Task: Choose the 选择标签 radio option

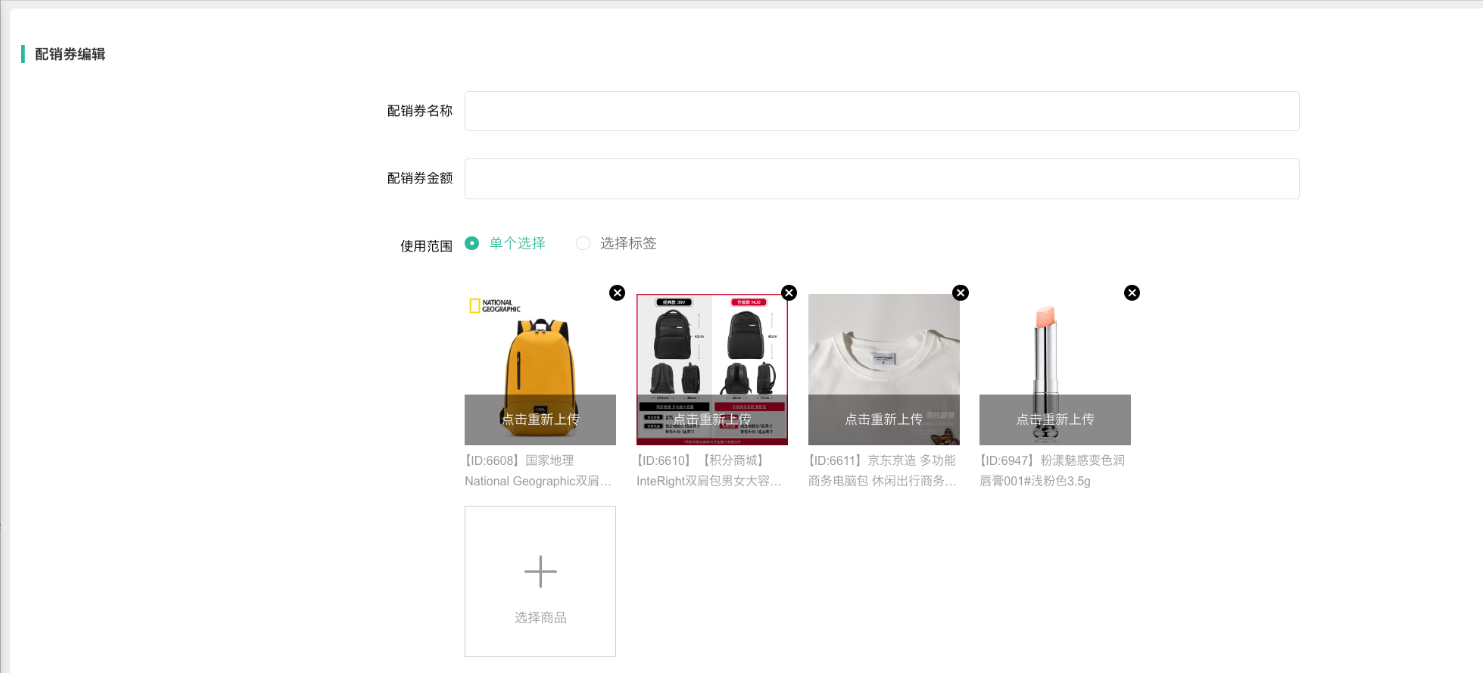Action: click(x=583, y=243)
